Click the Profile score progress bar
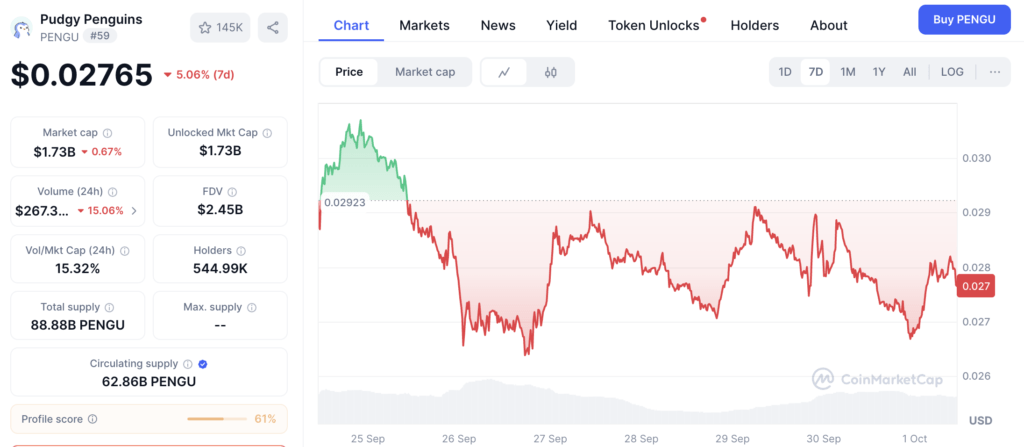 (x=217, y=419)
